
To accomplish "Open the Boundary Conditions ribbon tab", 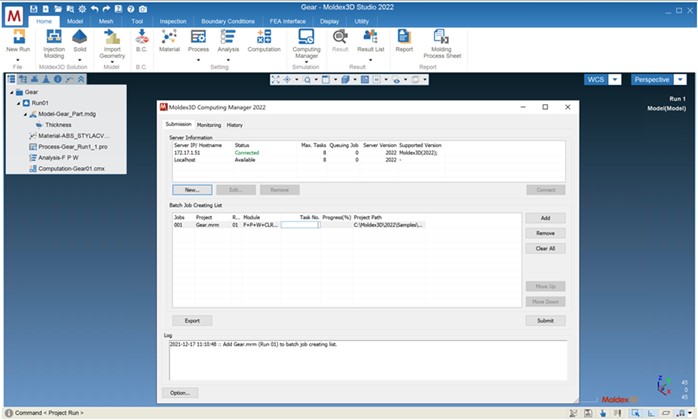I will click(227, 21).
